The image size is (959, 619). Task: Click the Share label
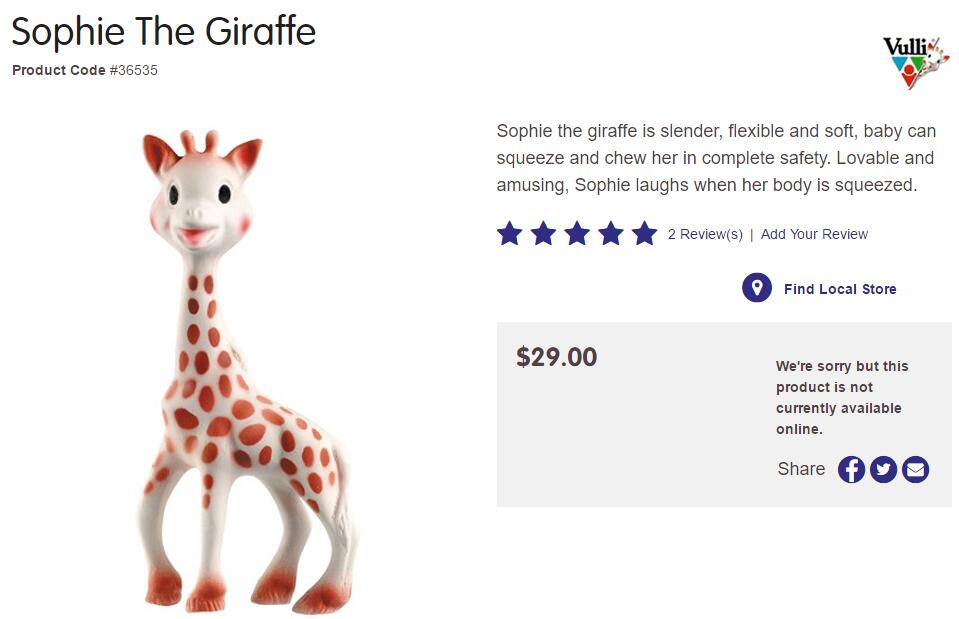(801, 469)
